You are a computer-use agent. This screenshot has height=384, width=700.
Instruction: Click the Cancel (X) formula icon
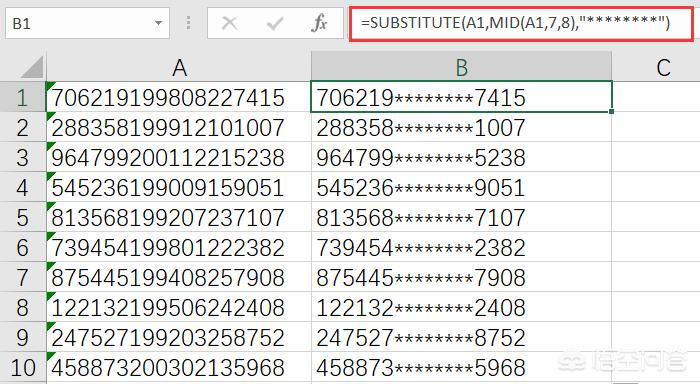pos(229,23)
